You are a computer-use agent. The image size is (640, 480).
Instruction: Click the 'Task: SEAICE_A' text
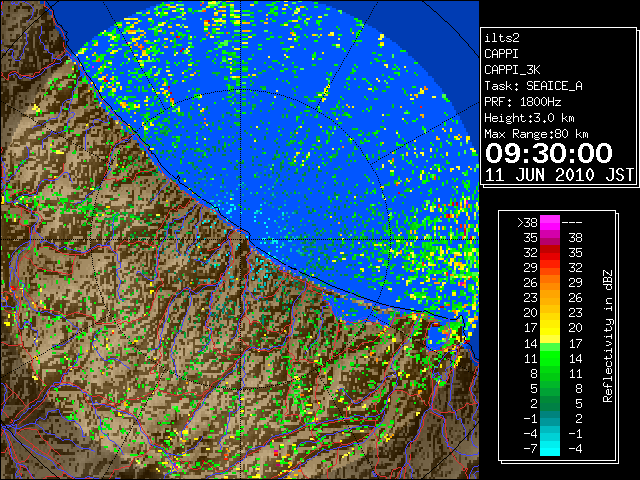coord(533,86)
